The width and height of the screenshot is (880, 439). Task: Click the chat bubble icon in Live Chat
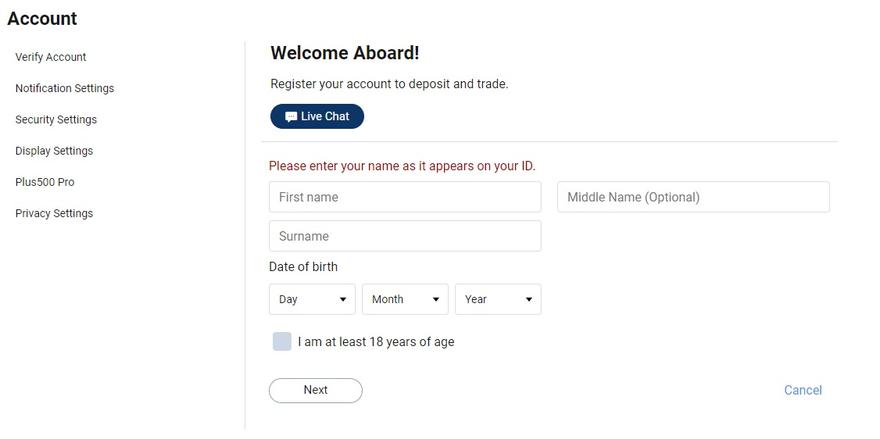tap(291, 117)
